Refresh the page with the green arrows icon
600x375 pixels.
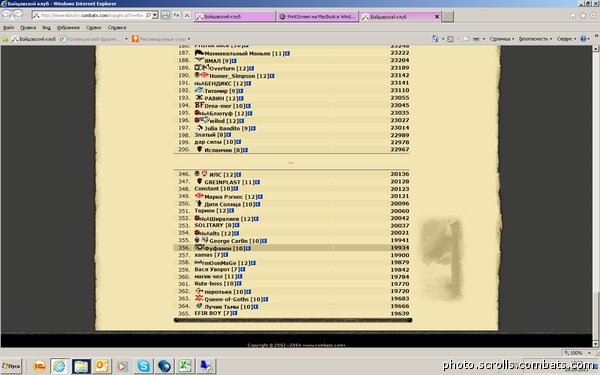(176, 15)
